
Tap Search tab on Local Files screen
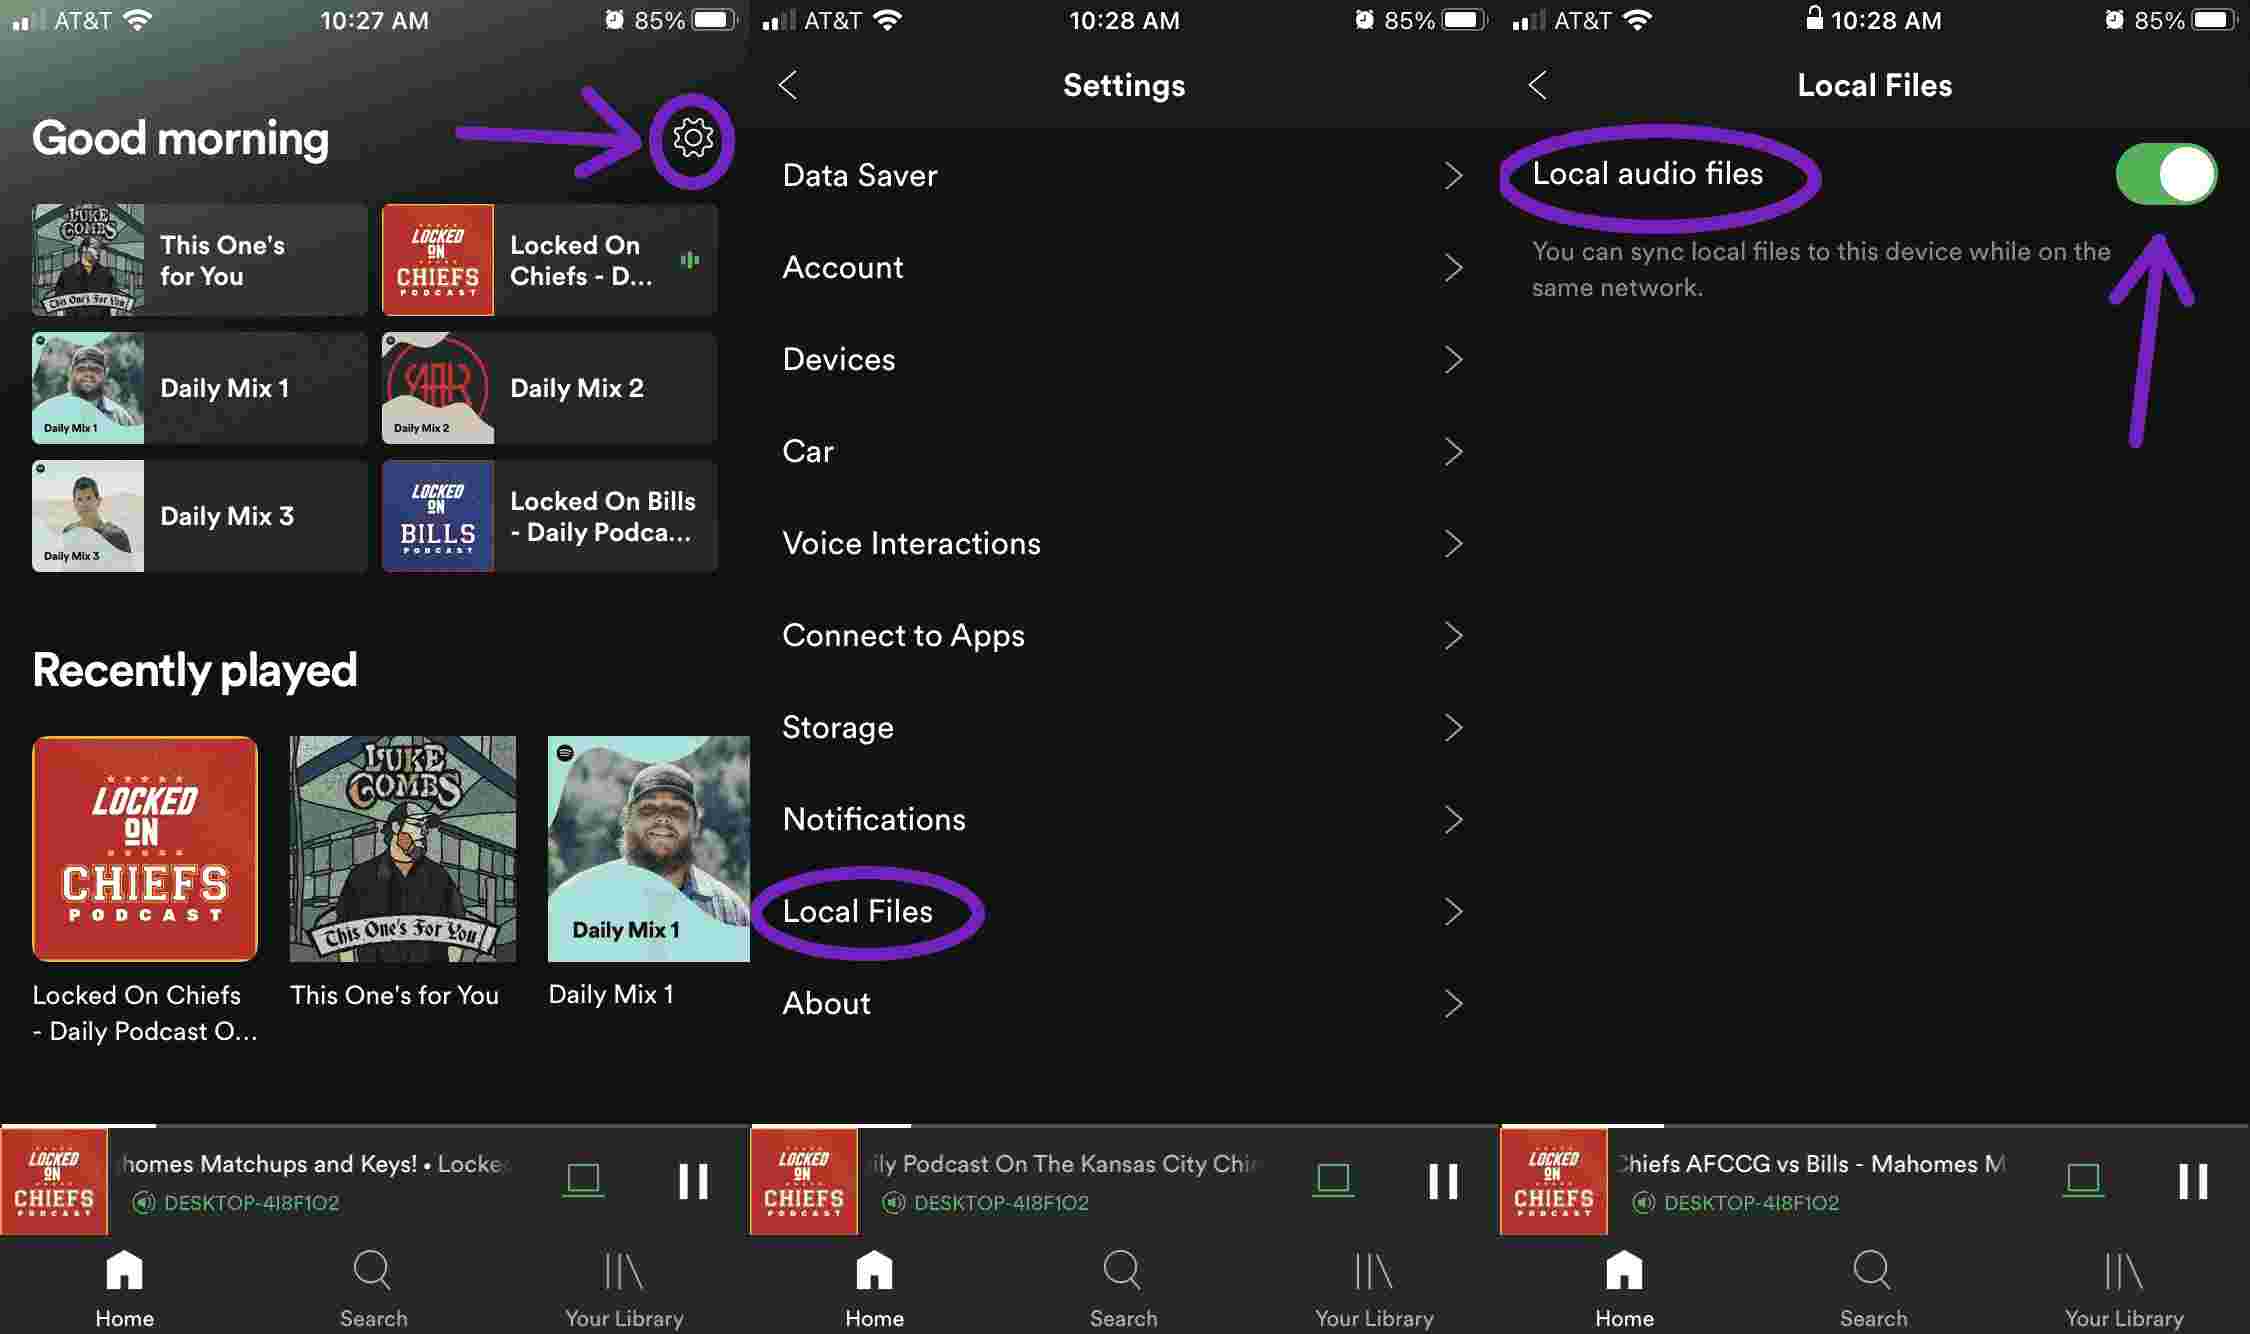coord(1873,1289)
